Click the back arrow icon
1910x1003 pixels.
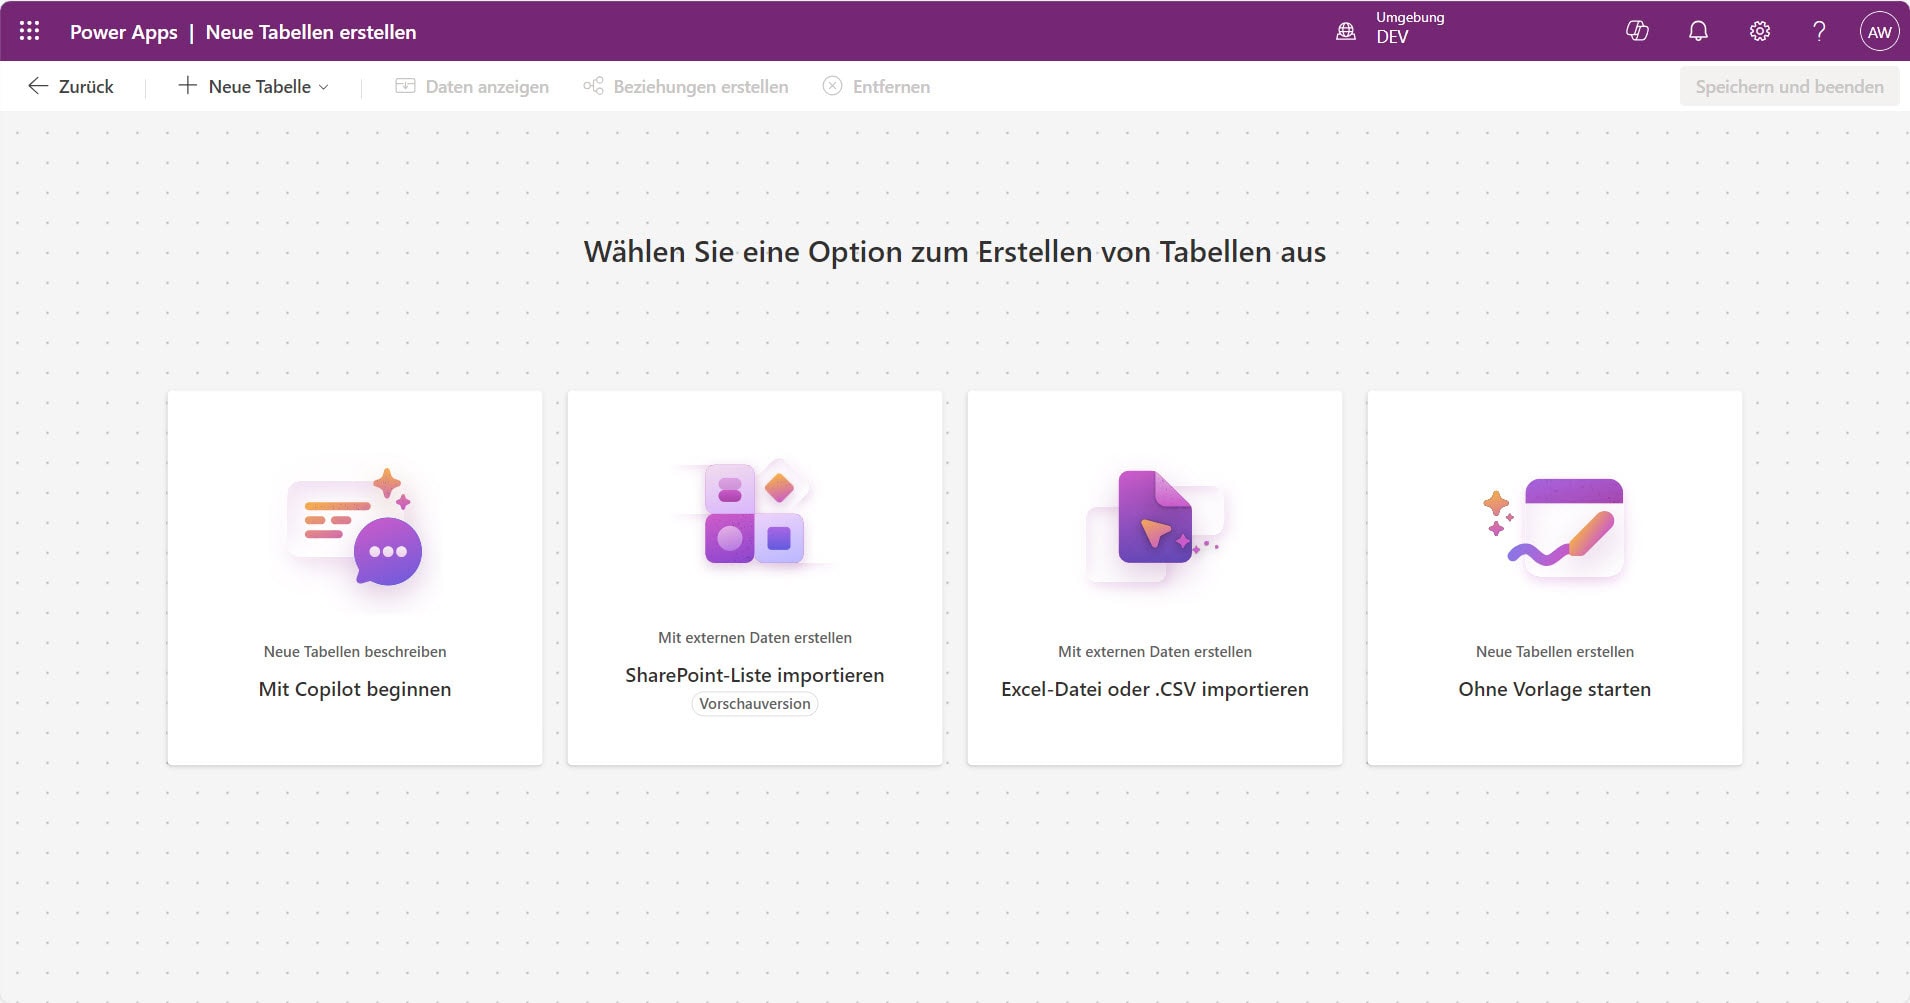point(38,86)
